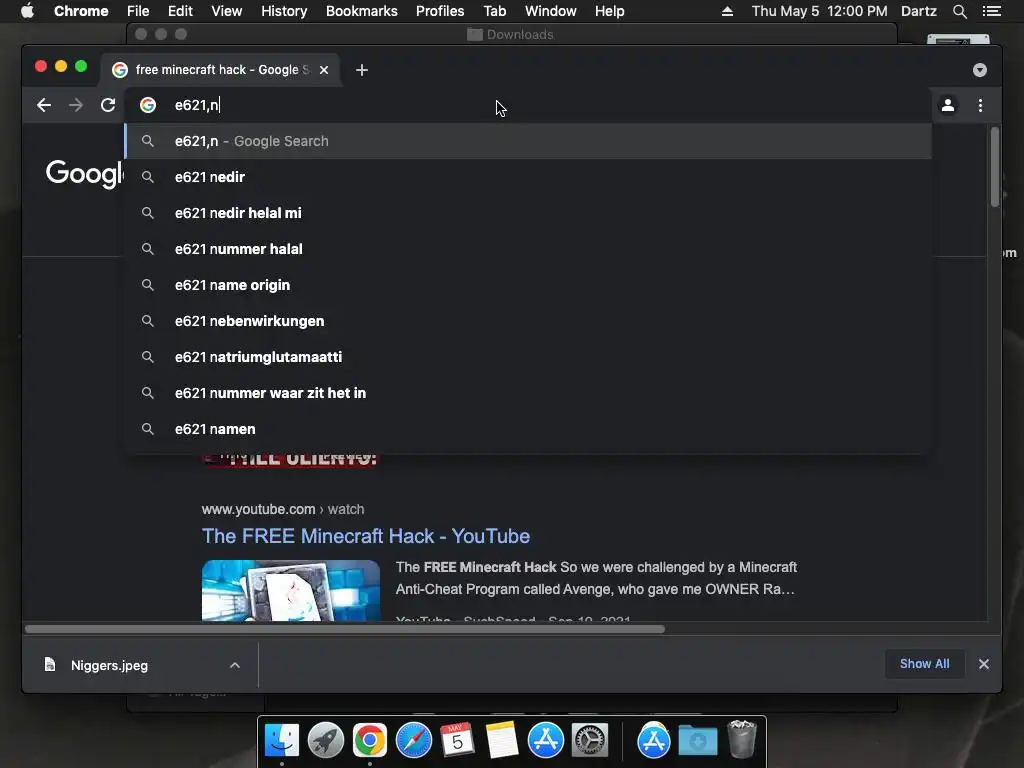The image size is (1024, 768).
Task: Open the Window menu
Action: (x=551, y=11)
